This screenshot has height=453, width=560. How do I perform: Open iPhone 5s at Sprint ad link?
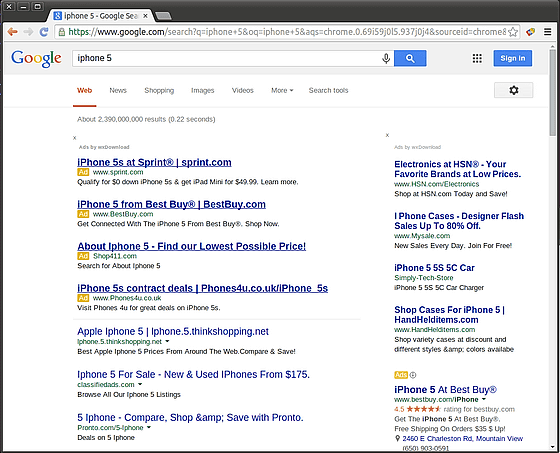tap(154, 163)
